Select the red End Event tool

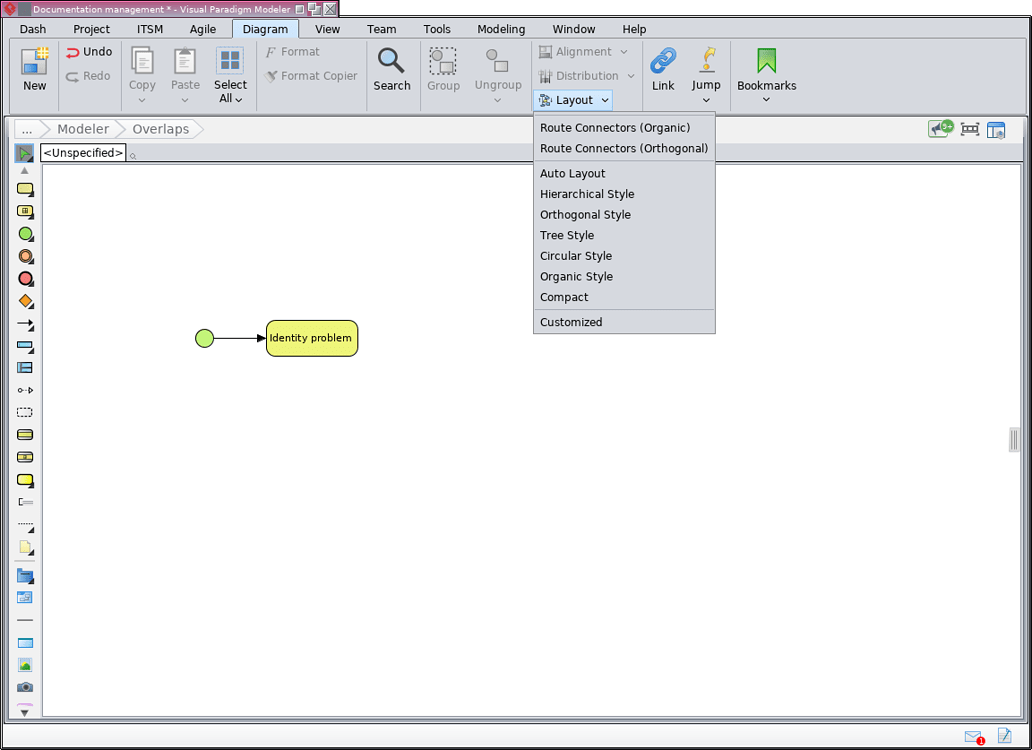(26, 278)
